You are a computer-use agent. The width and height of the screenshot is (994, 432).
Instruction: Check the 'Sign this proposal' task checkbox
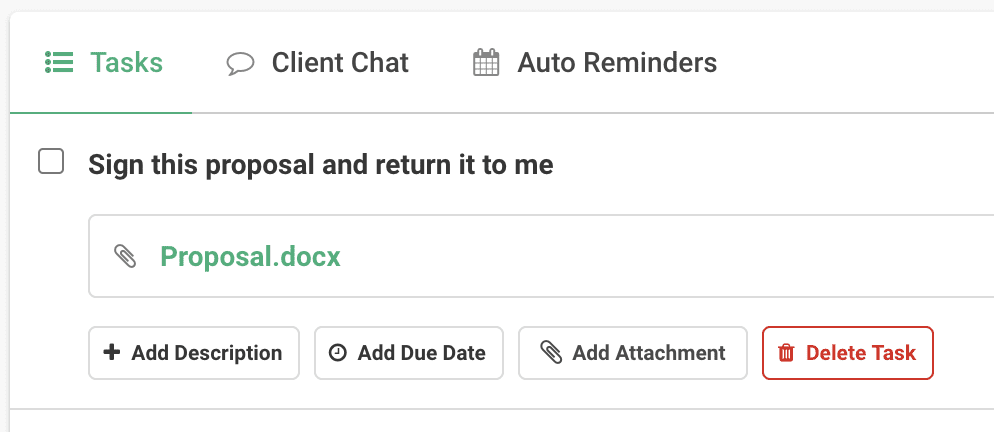pyautogui.click(x=51, y=161)
